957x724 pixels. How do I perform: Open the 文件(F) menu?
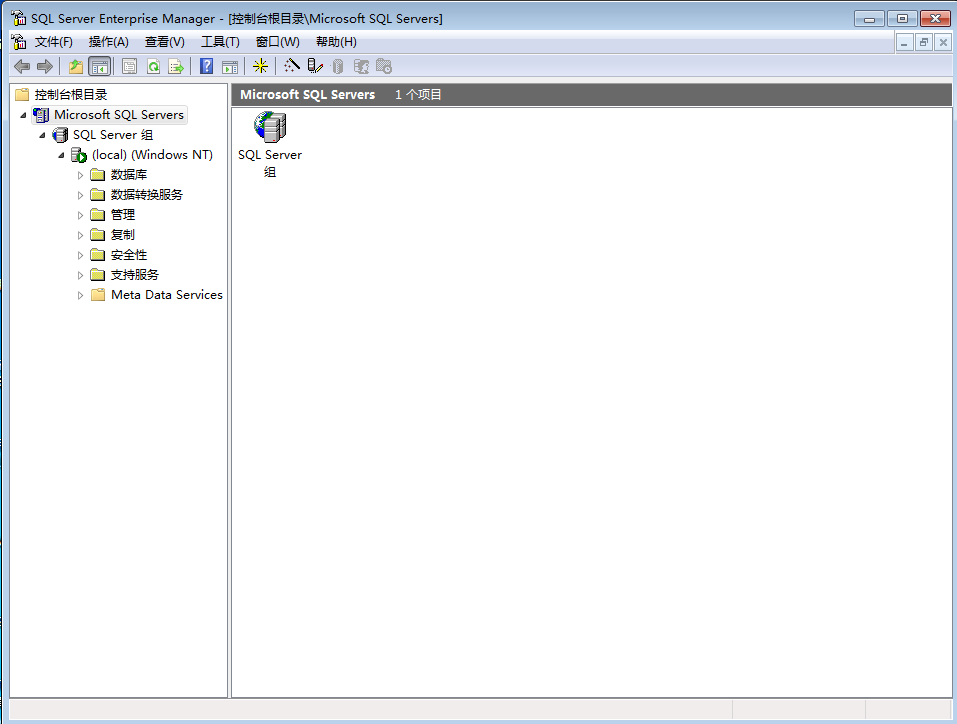pos(54,42)
